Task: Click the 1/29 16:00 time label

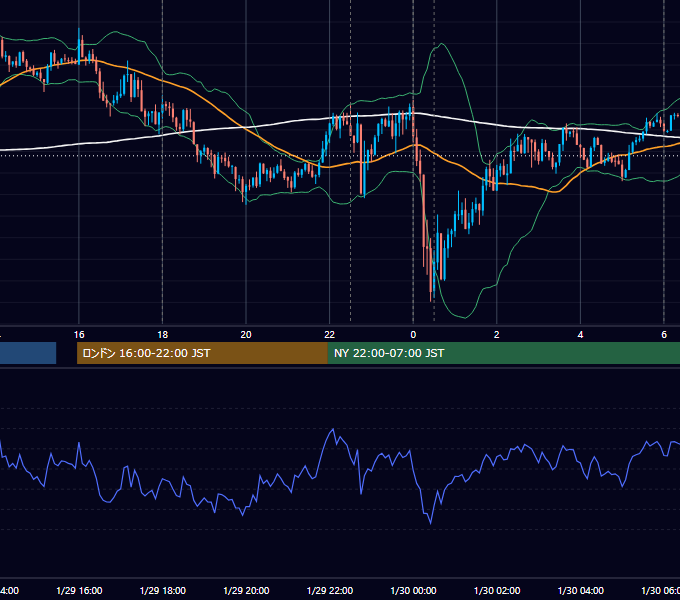Action: (79, 590)
